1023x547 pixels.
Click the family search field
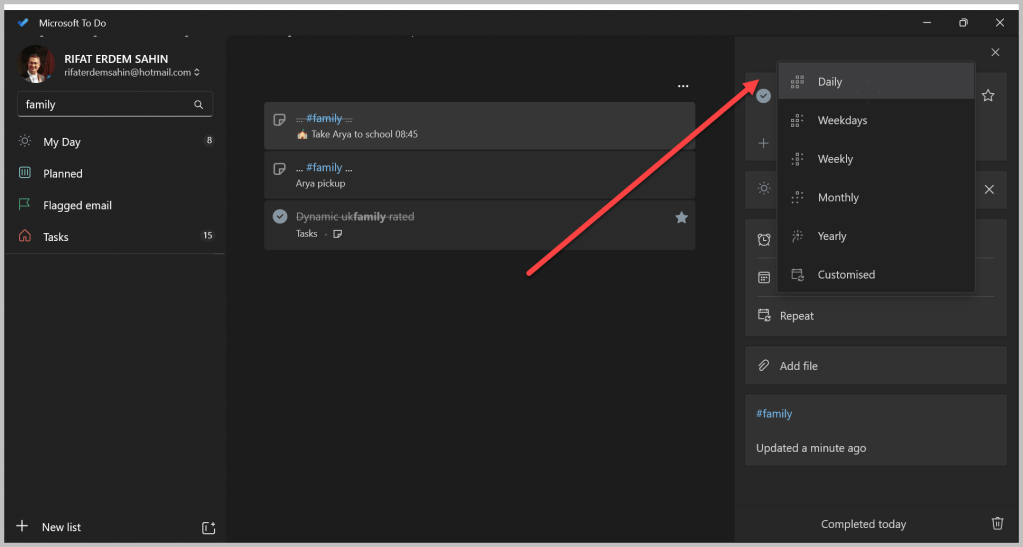pyautogui.click(x=115, y=104)
